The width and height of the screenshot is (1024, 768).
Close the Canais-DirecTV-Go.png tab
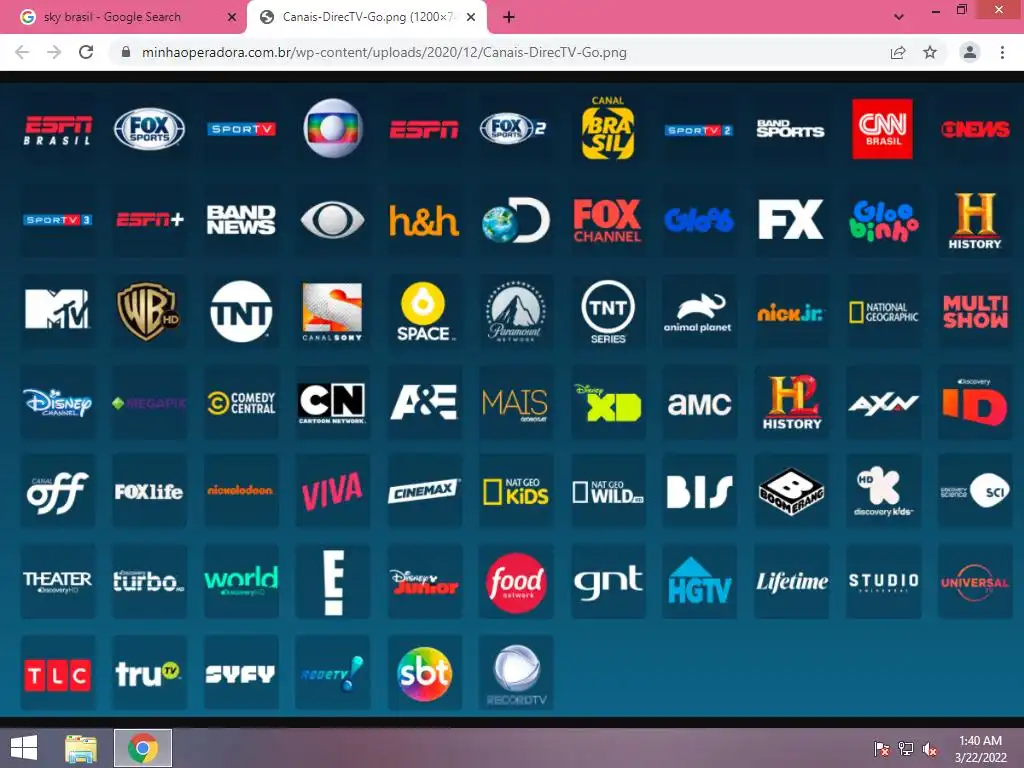point(470,17)
